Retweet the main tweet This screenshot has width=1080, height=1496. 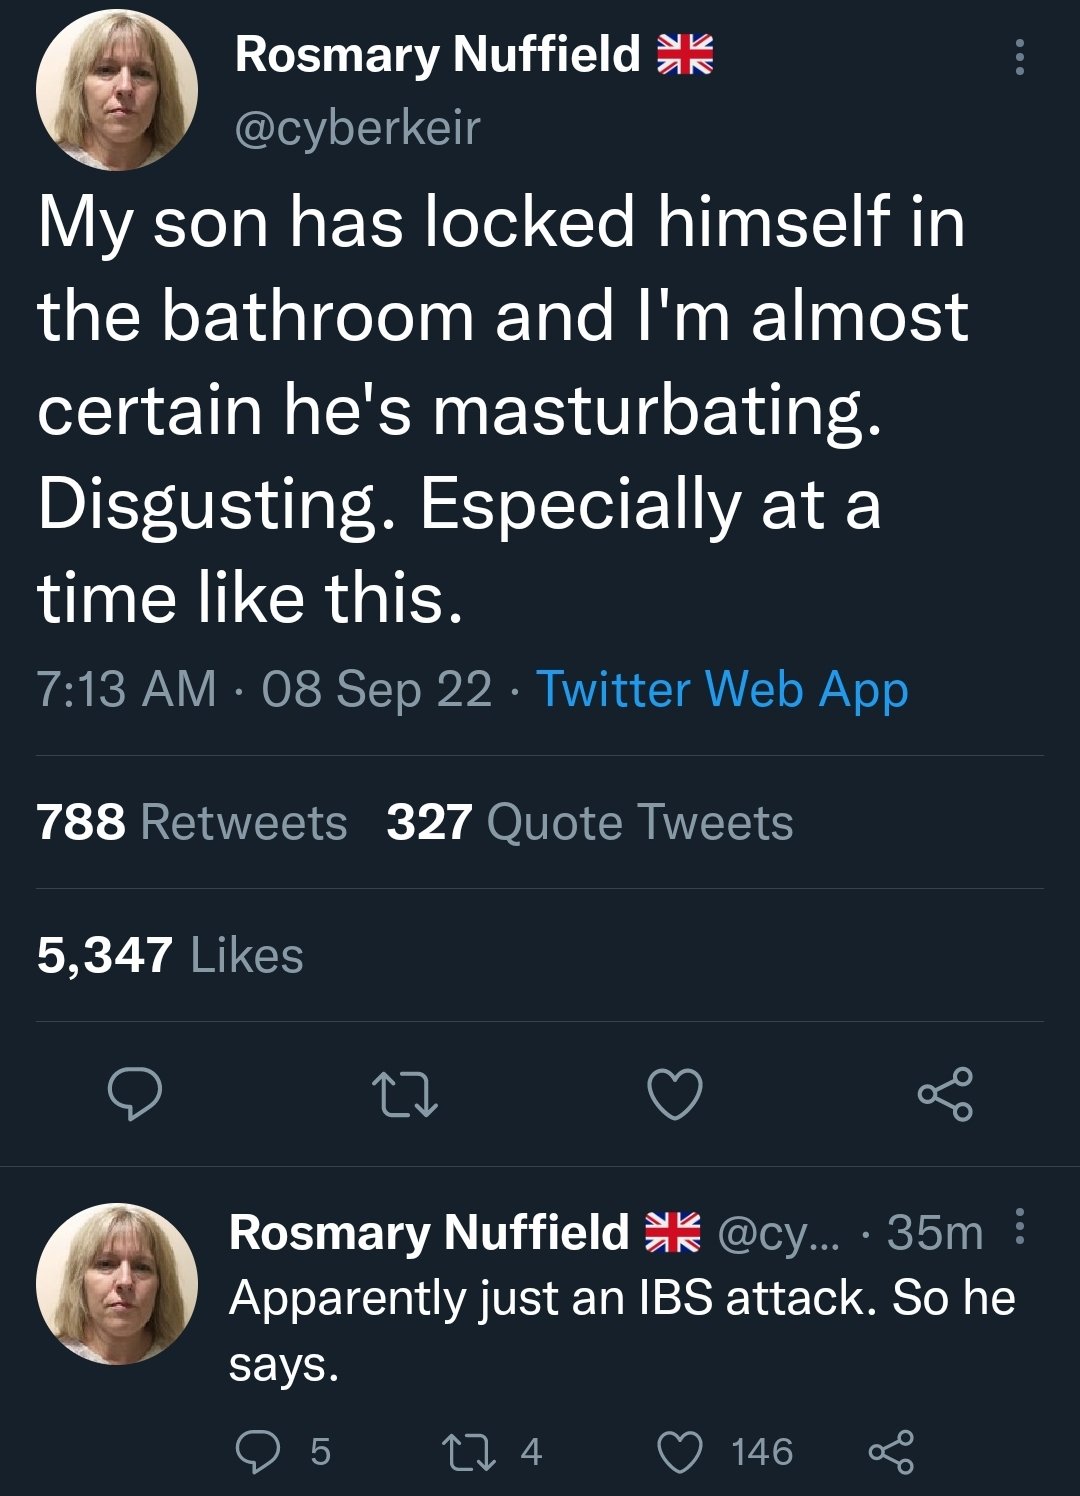tap(404, 1094)
